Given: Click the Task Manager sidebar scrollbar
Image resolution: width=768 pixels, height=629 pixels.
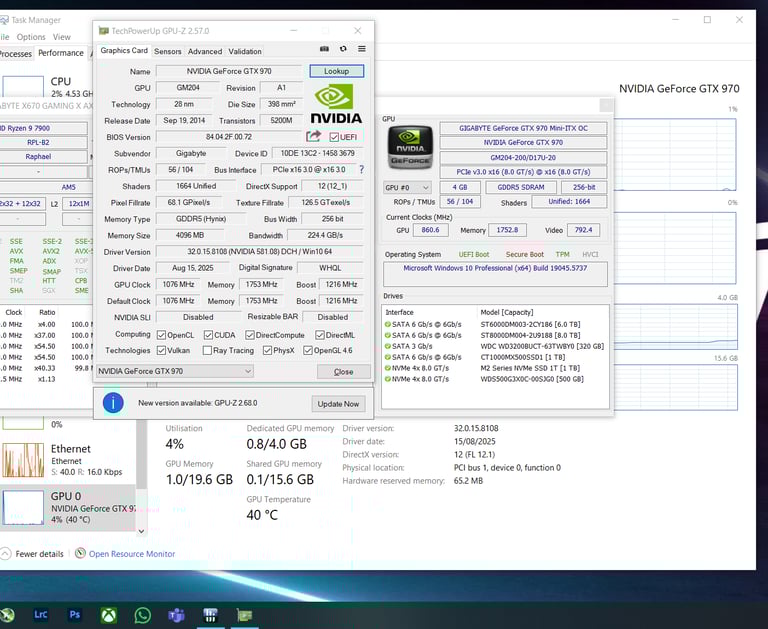Looking at the screenshot, I should (141, 453).
